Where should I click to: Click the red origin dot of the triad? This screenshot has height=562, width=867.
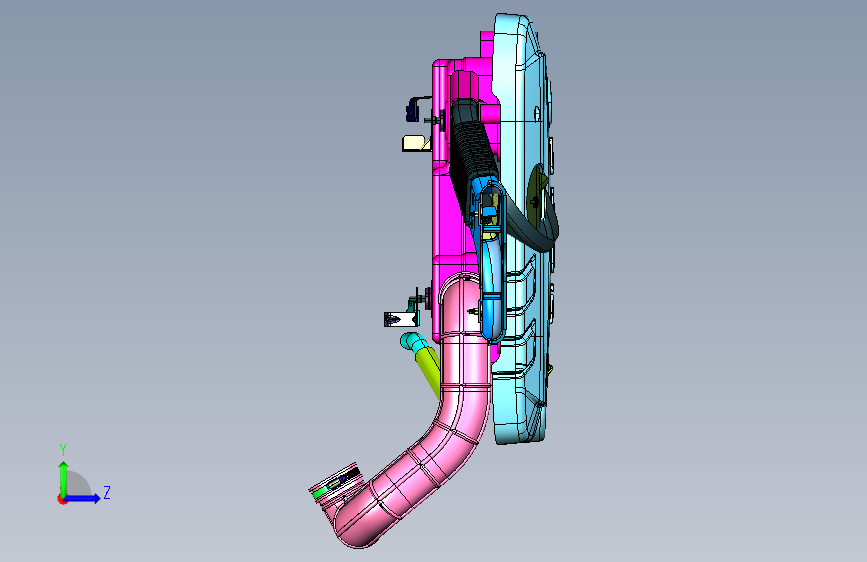[x=62, y=499]
